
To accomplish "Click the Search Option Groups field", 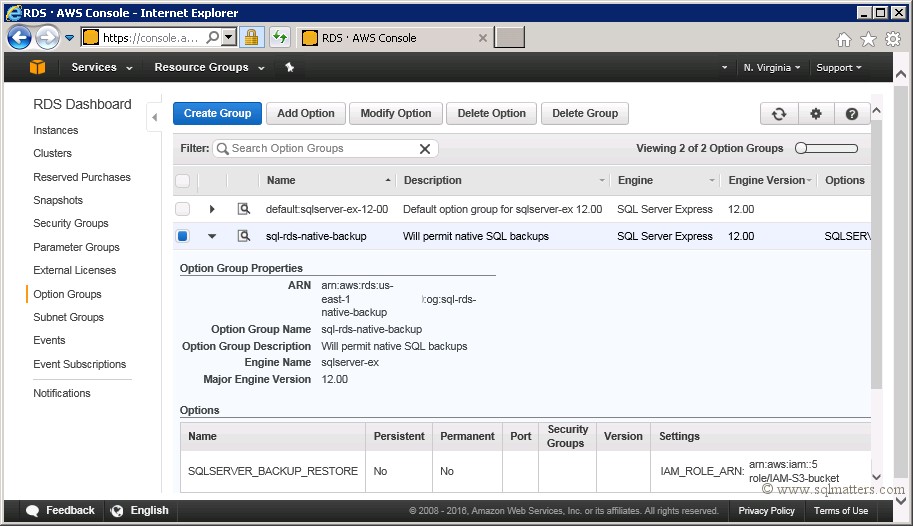I will (323, 149).
